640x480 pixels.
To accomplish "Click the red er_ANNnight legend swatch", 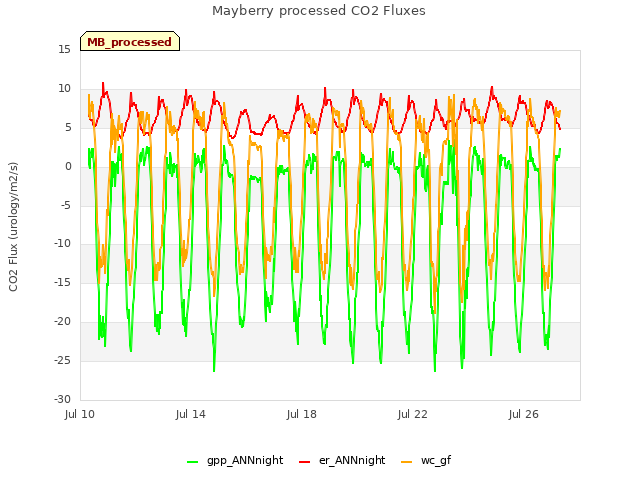I will click(x=304, y=462).
